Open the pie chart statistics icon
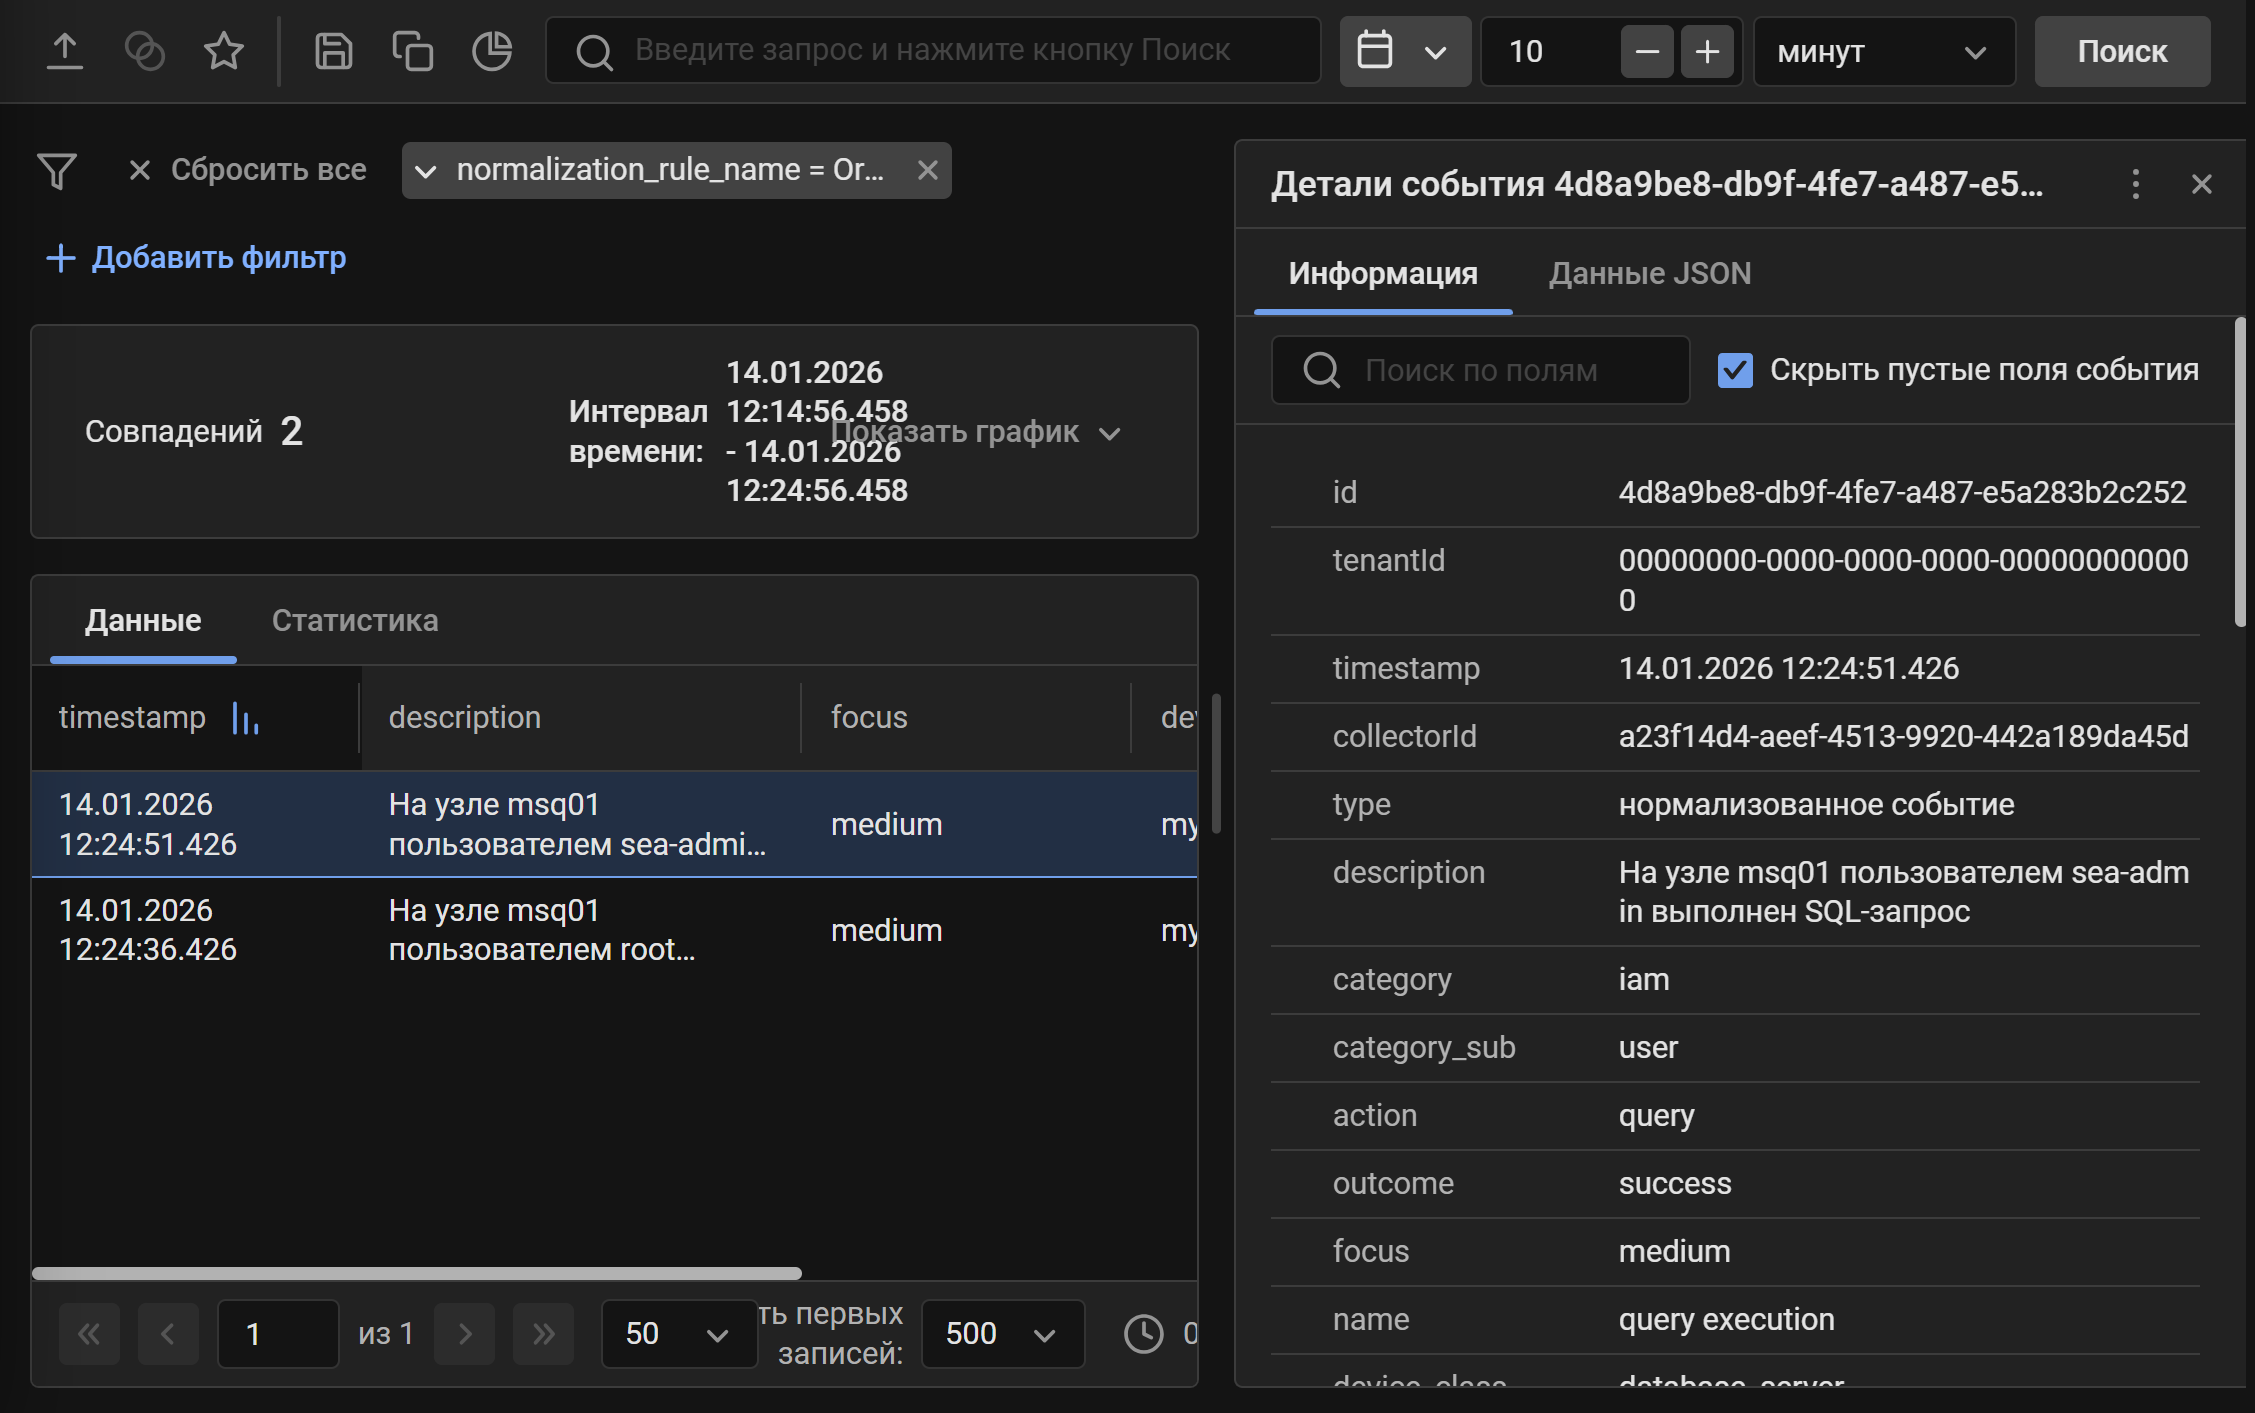2255x1413 pixels. [492, 50]
